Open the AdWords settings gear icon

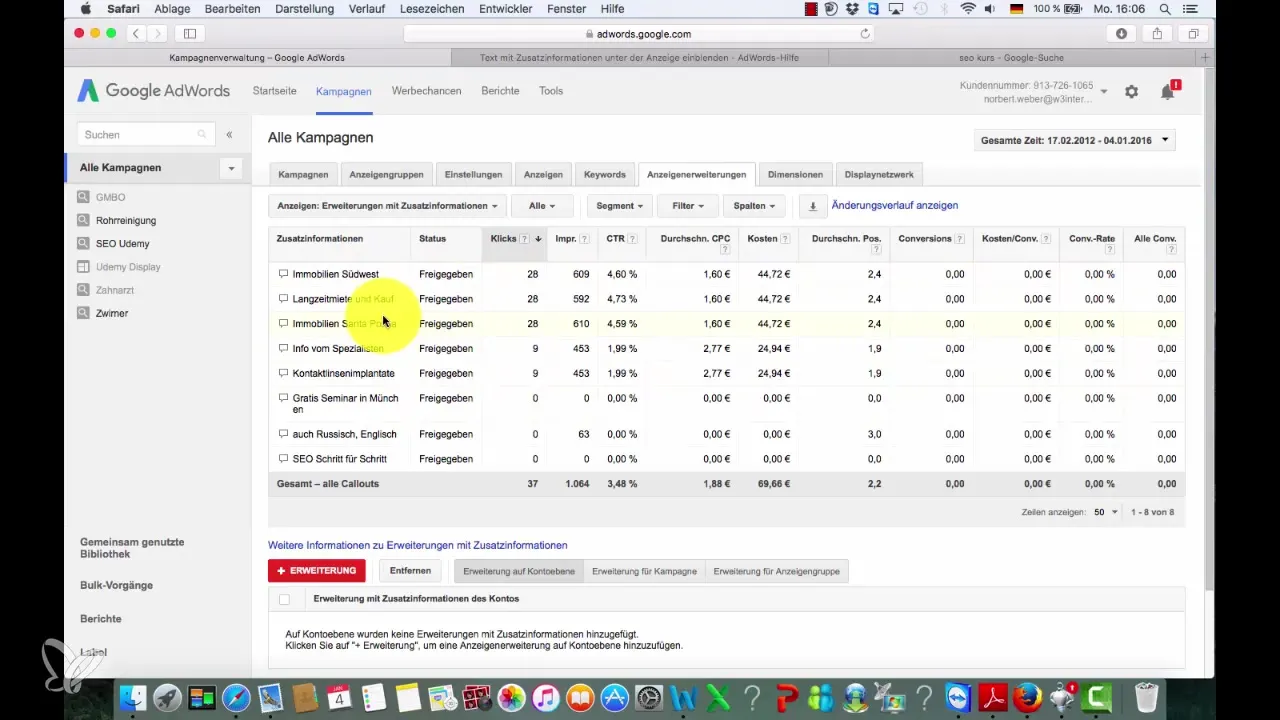pyautogui.click(x=1131, y=92)
